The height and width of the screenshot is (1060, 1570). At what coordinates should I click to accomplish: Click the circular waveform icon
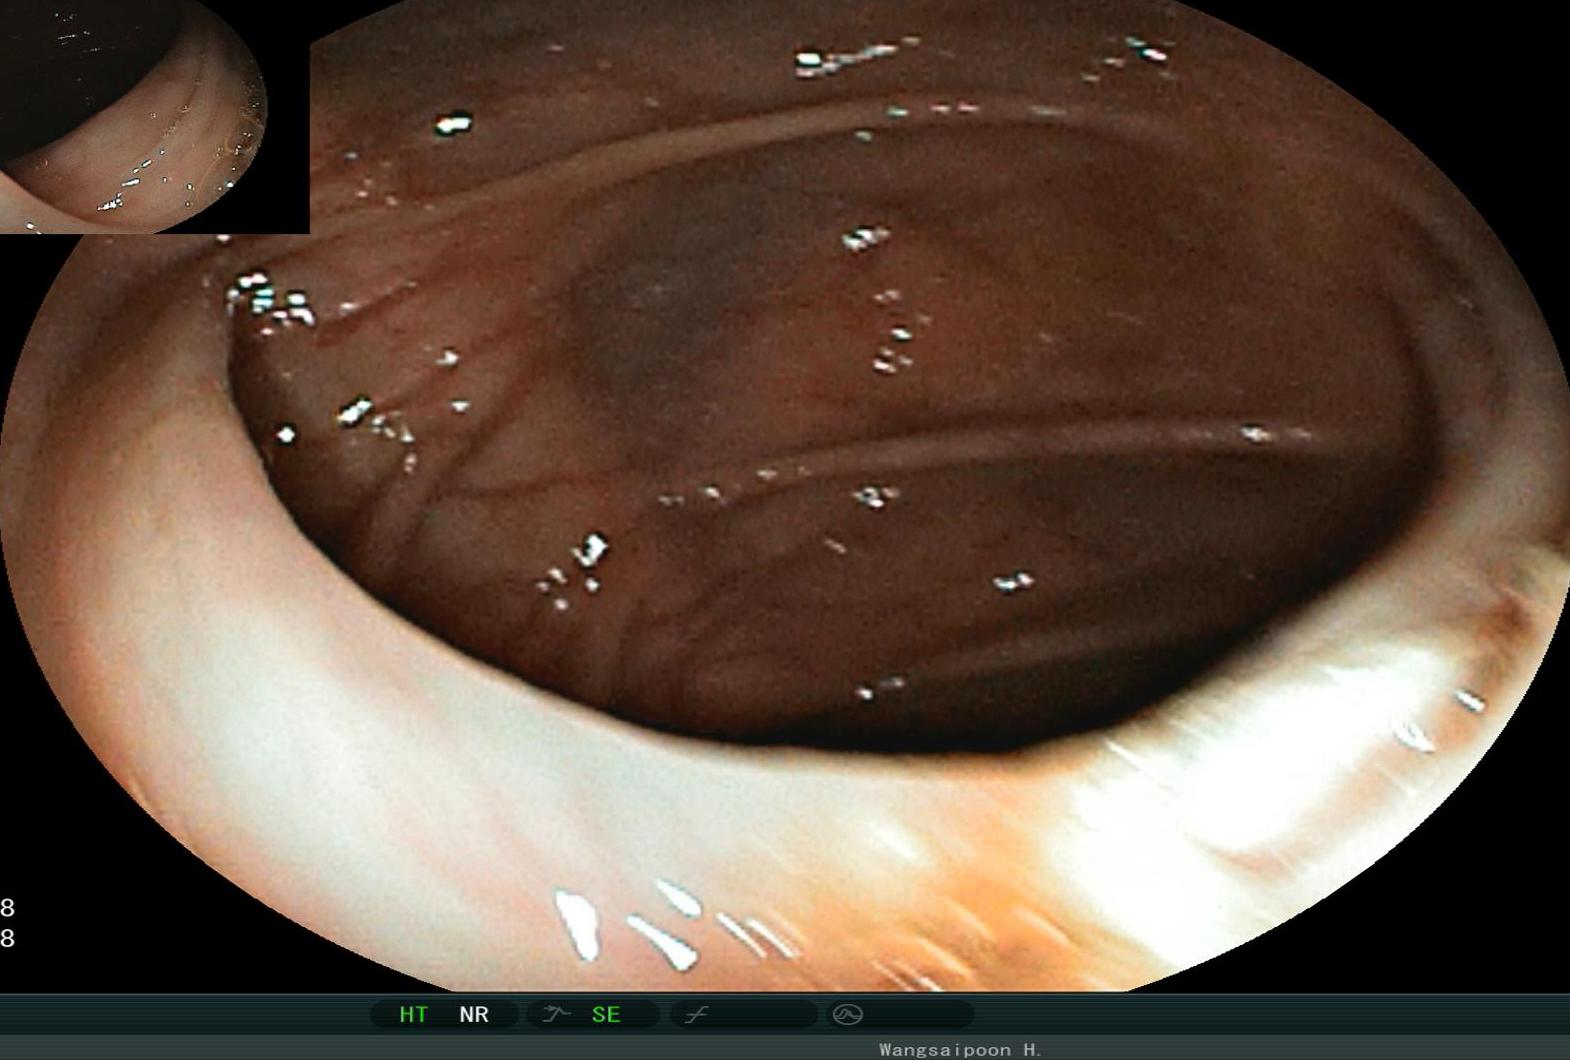(848, 1015)
